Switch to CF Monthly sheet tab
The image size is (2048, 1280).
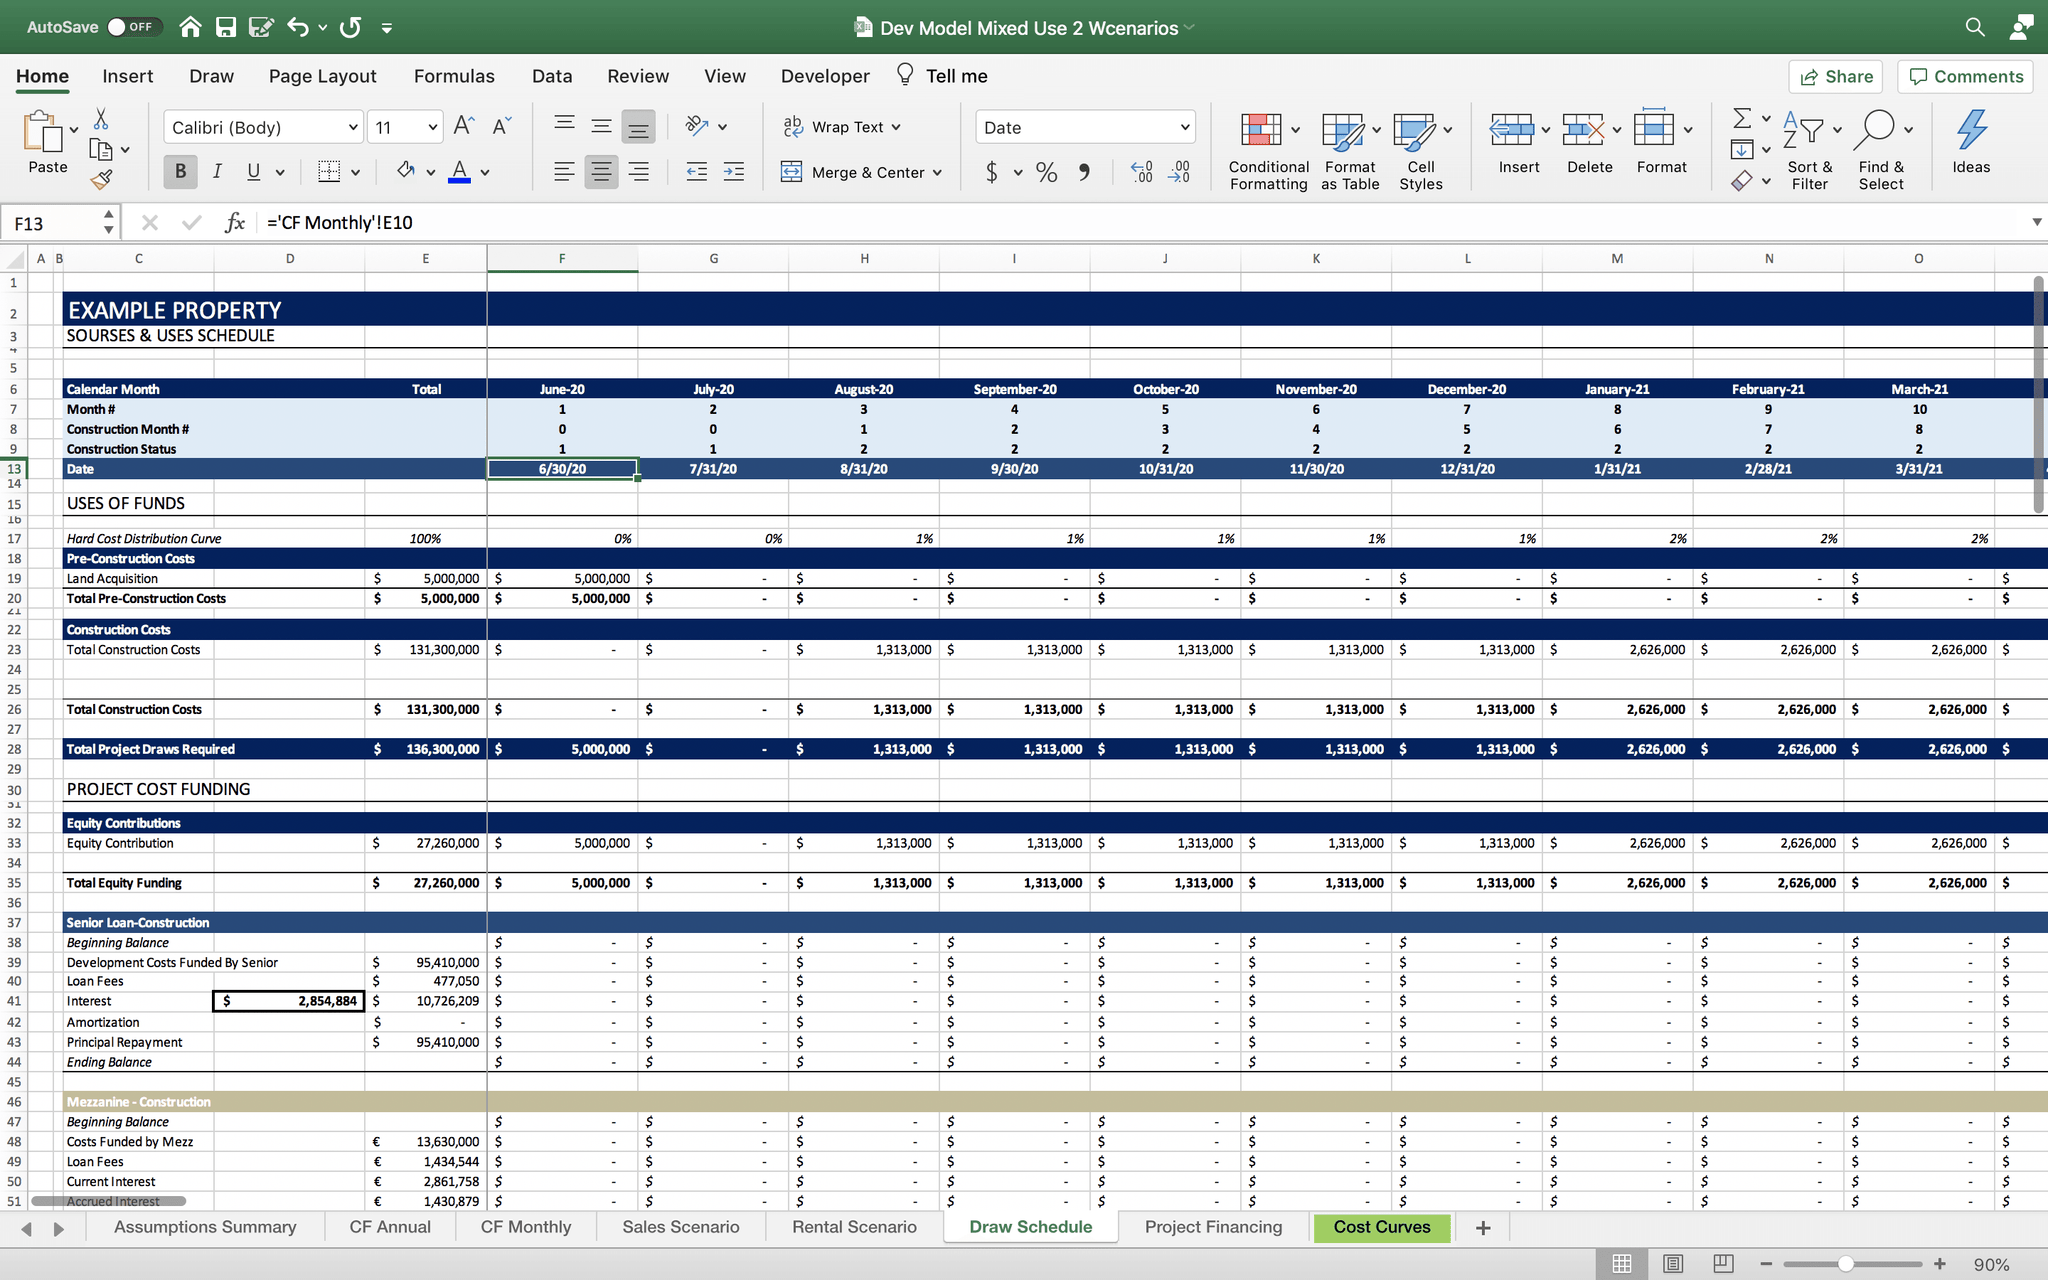(526, 1227)
